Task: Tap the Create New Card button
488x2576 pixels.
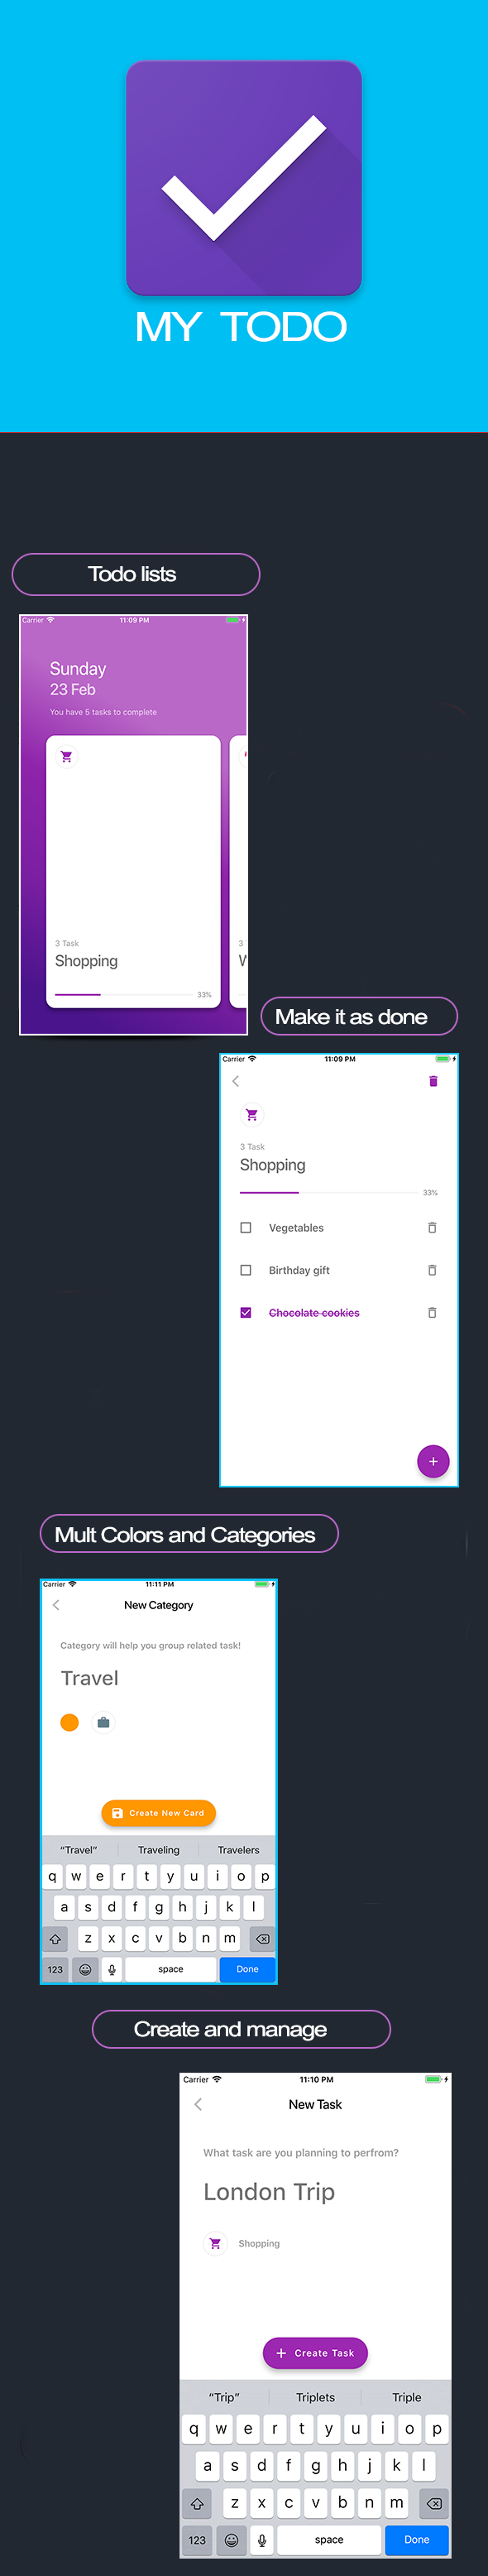Action: tap(159, 1813)
